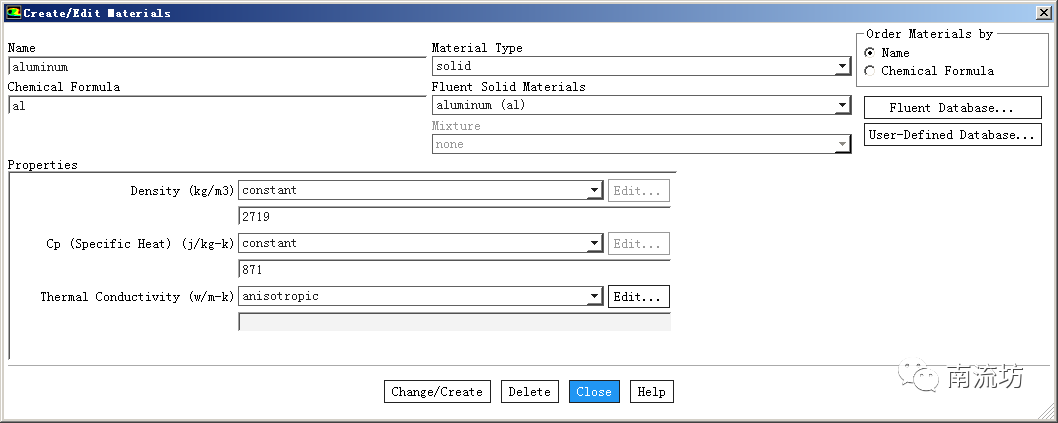Click the Density value field showing 2719

coord(454,217)
